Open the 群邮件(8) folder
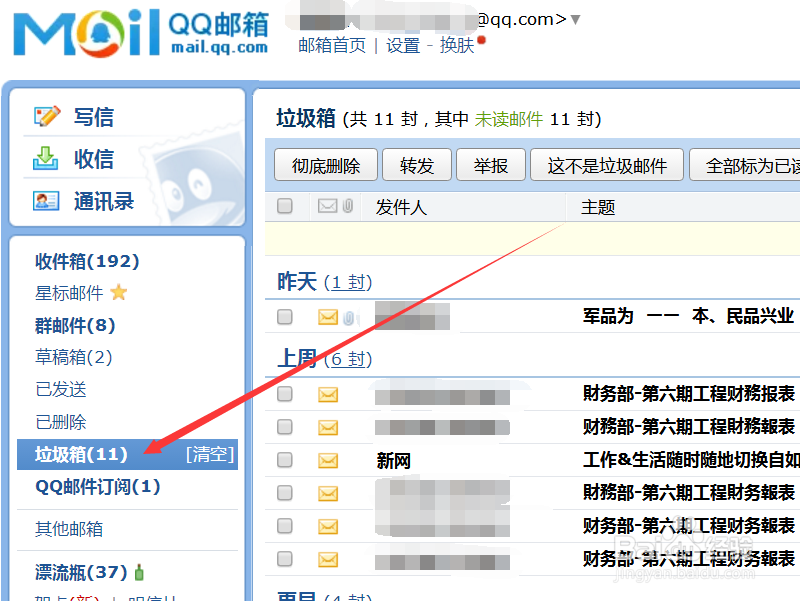Viewport: 800px width, 601px height. [75, 325]
